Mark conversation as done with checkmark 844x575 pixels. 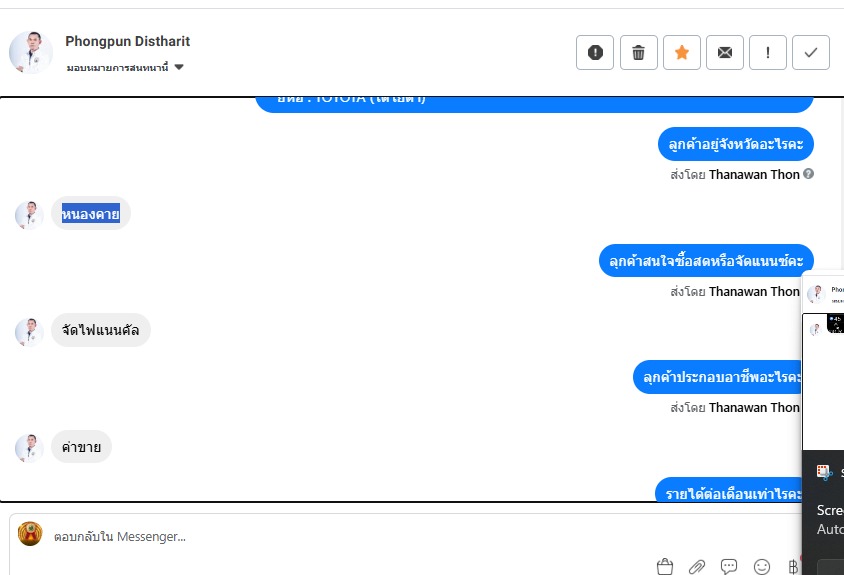pos(811,53)
